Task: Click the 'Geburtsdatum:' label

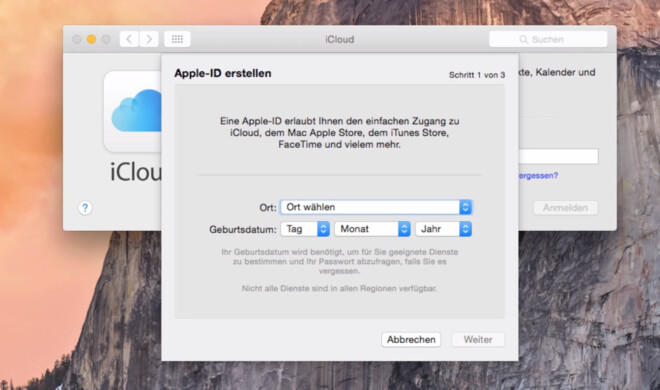Action: (x=243, y=230)
